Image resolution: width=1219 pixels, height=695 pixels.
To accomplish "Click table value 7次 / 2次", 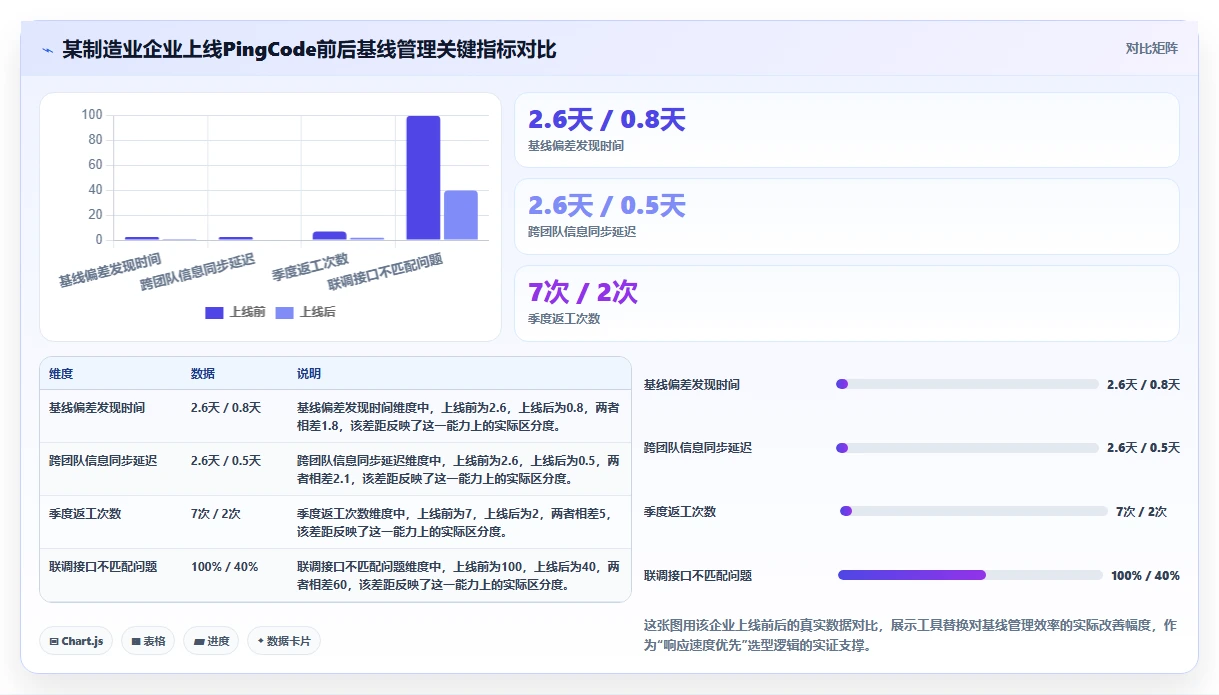I will coord(216,514).
